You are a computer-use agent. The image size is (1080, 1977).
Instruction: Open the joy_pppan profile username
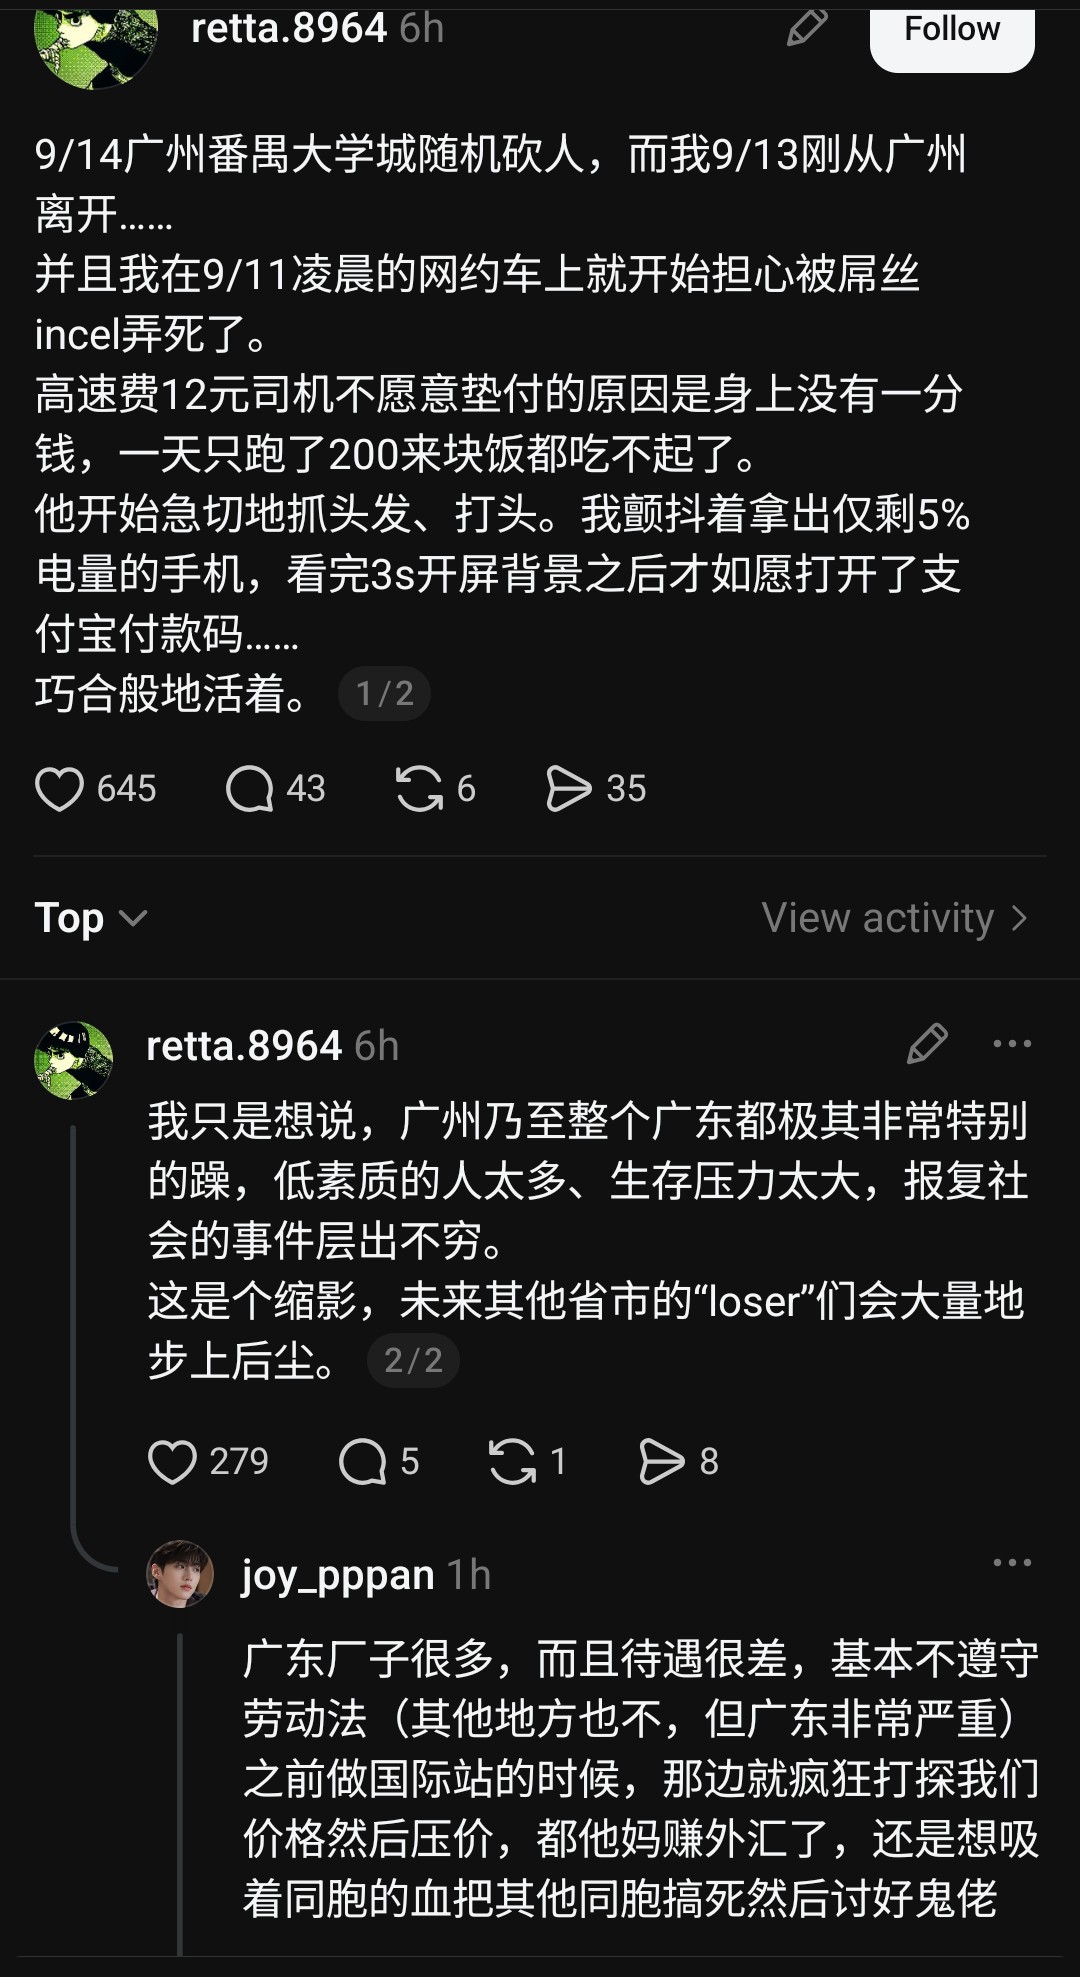point(338,1576)
